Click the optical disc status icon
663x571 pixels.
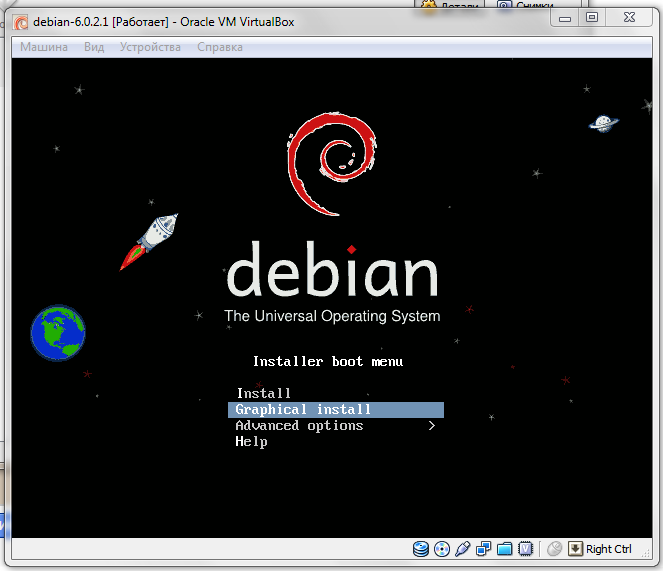coord(442,549)
